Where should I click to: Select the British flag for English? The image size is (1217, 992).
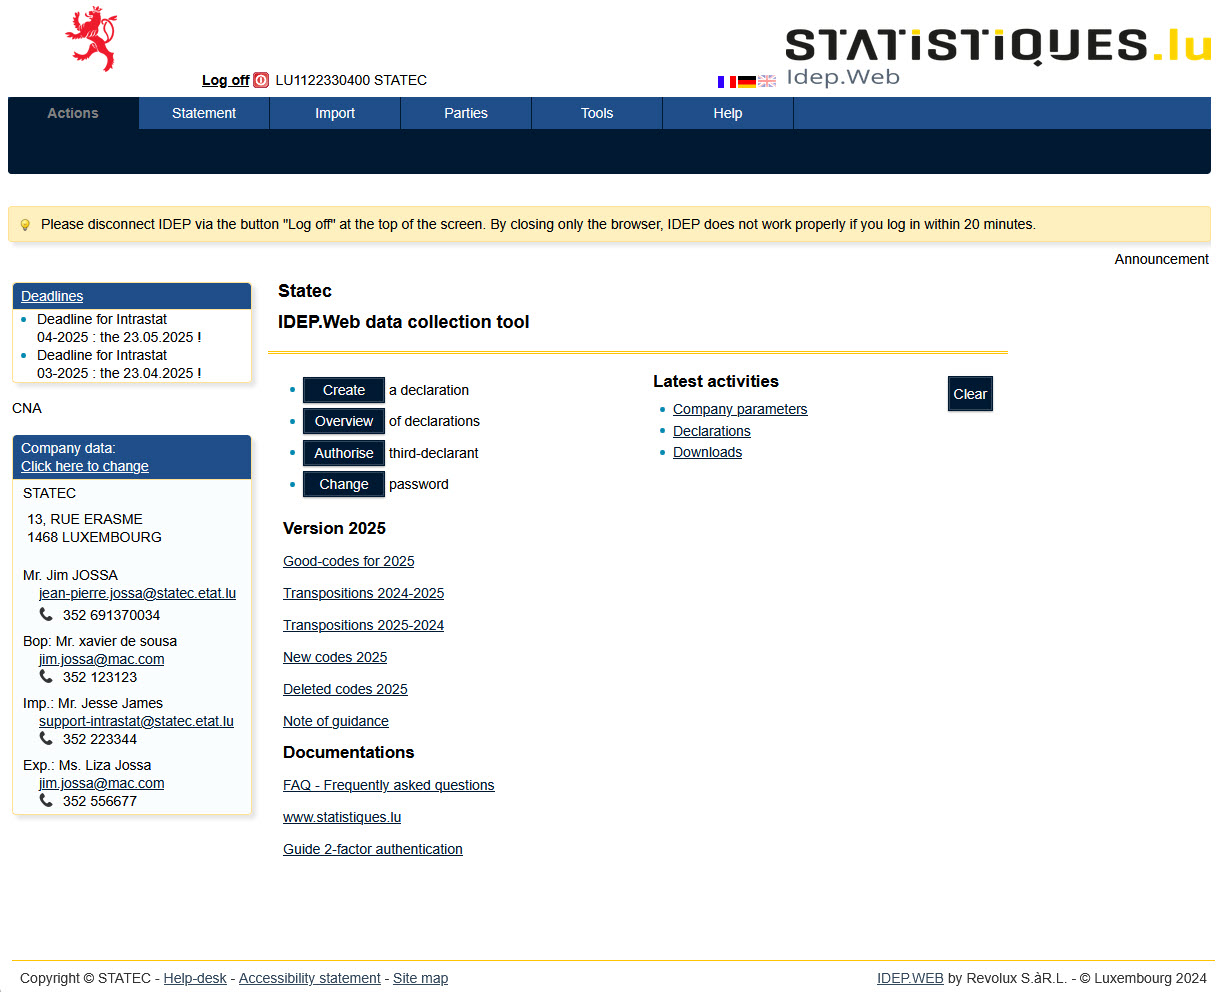(766, 81)
